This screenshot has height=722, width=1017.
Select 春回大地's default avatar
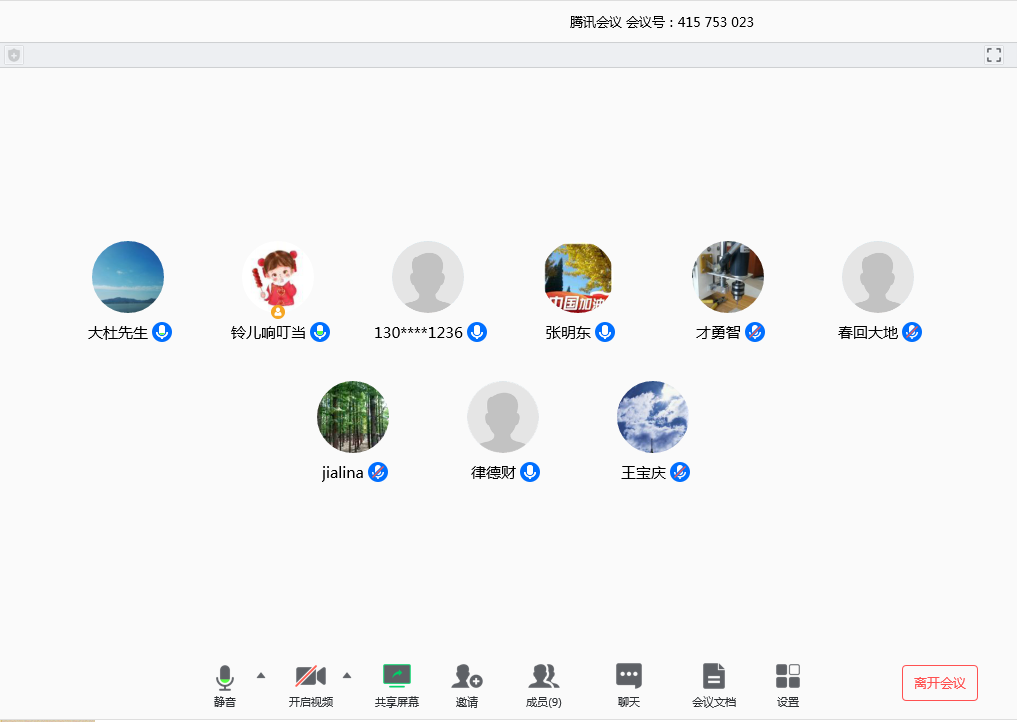tap(878, 277)
